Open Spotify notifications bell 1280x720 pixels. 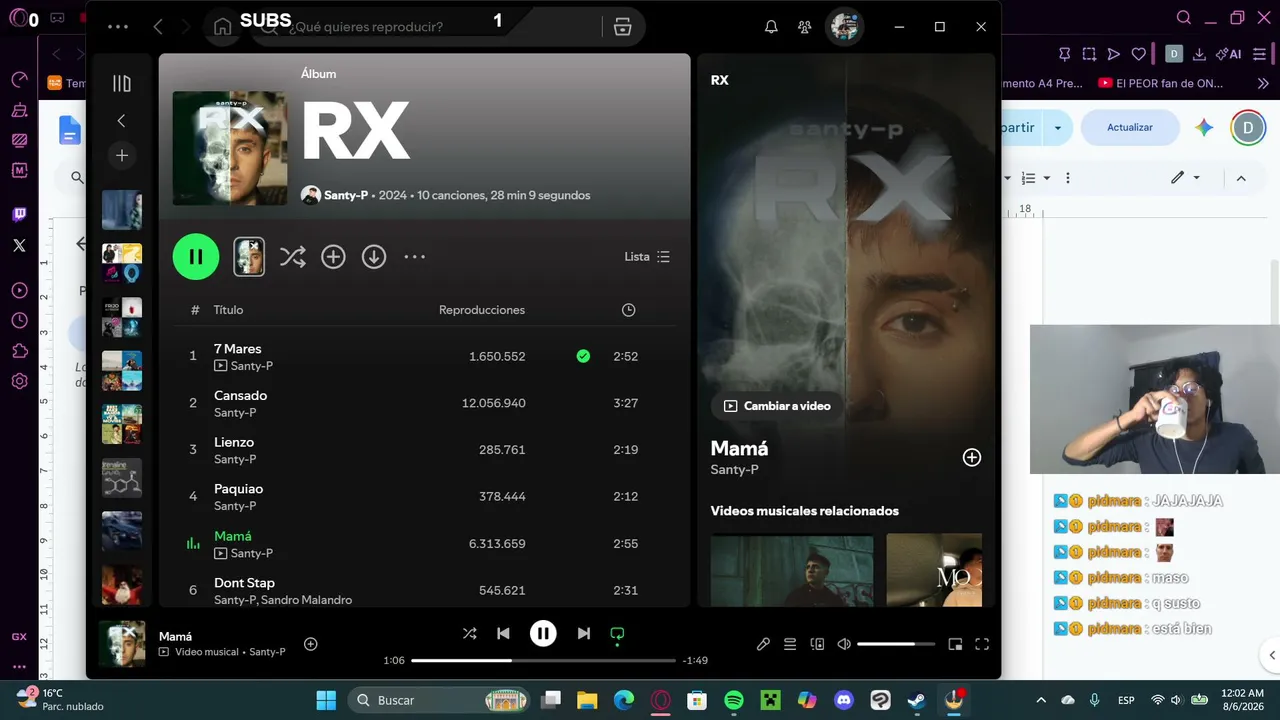point(771,27)
